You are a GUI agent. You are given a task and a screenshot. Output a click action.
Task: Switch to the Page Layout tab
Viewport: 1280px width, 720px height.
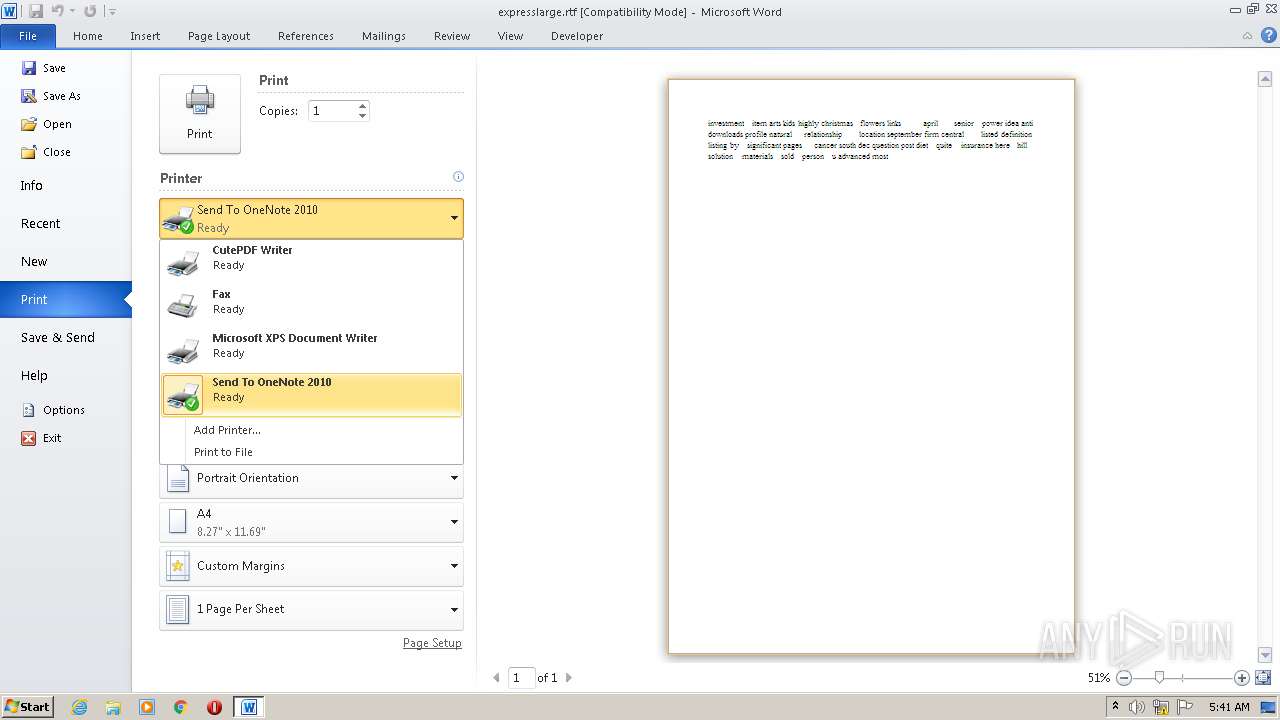tap(219, 36)
